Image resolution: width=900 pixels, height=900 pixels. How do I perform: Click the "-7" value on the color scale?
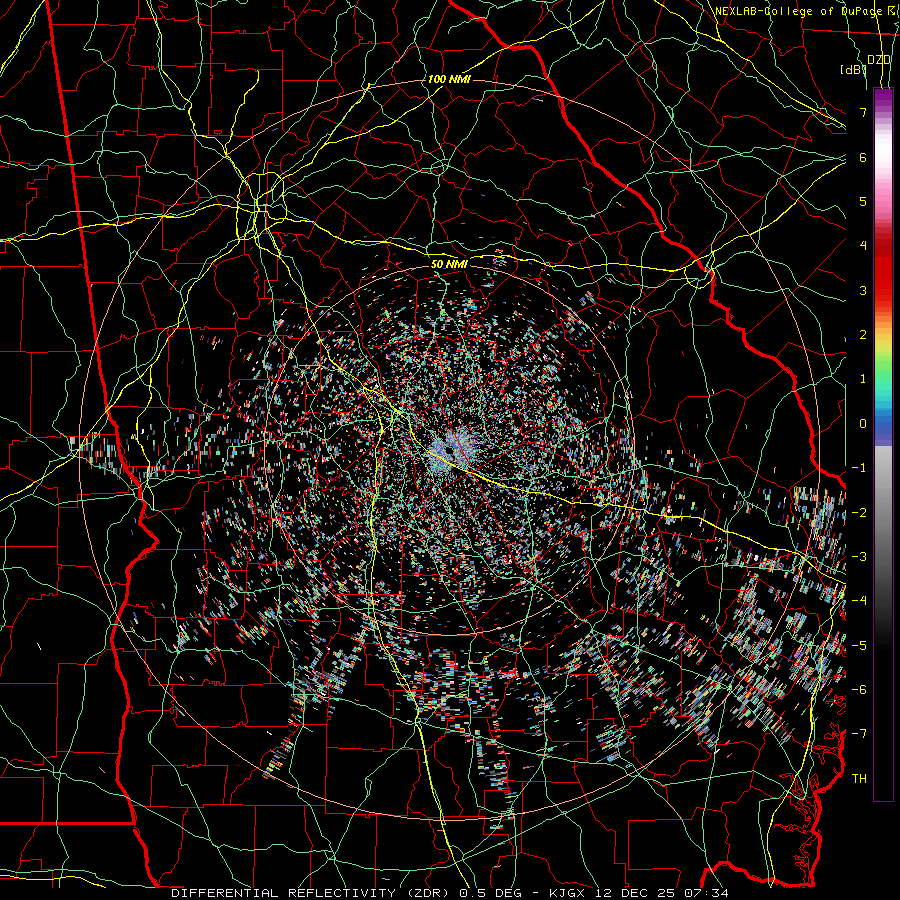tap(859, 734)
